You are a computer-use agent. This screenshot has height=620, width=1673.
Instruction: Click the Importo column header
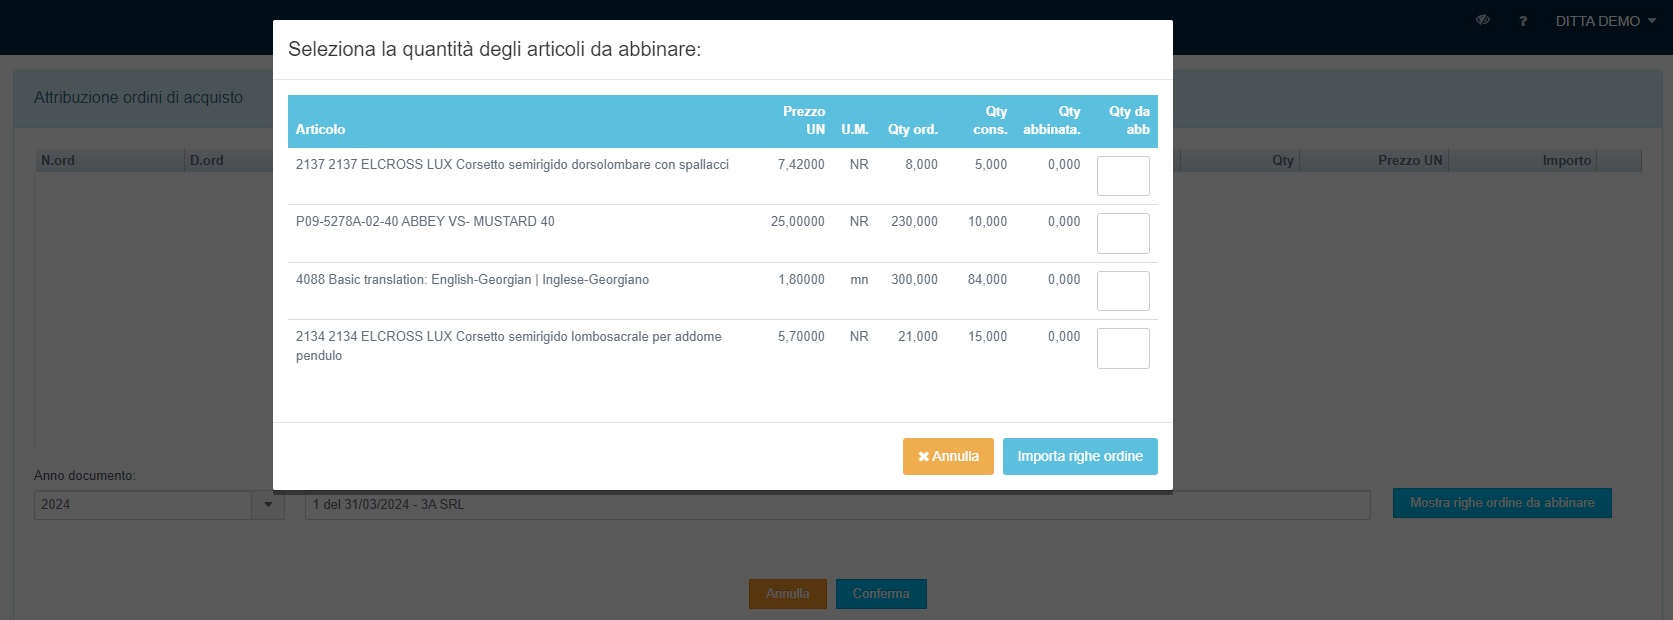1566,160
